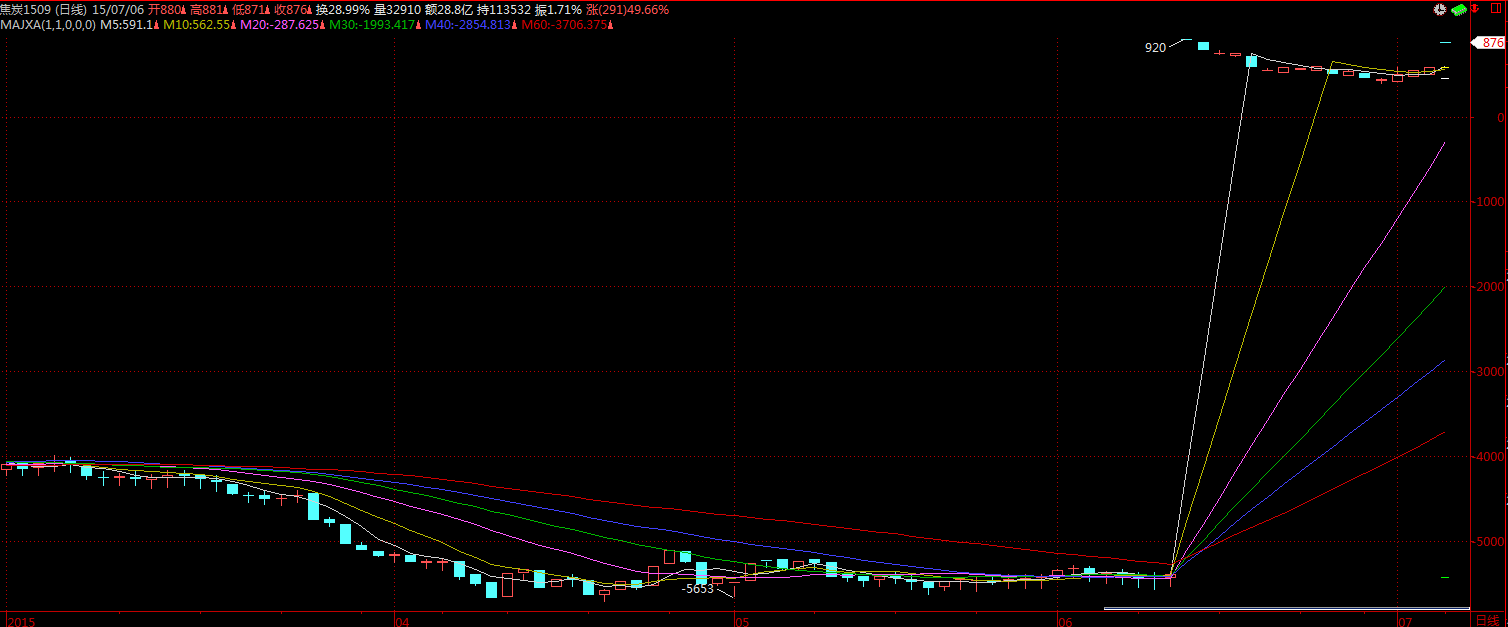The height and width of the screenshot is (627, 1508).
Task: Click the 876 current price tag
Action: click(1491, 43)
